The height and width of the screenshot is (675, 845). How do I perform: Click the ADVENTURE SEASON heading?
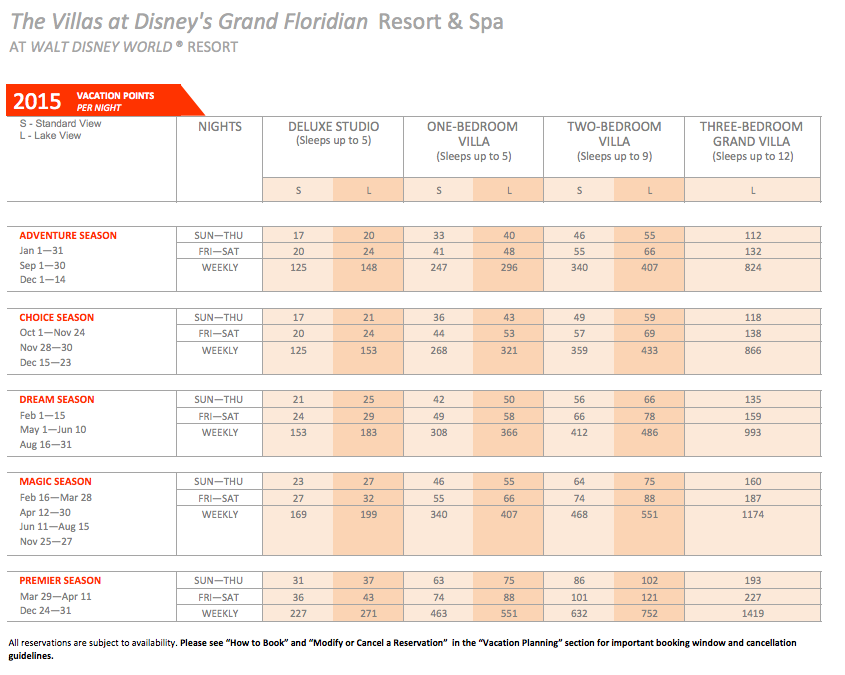(x=68, y=236)
